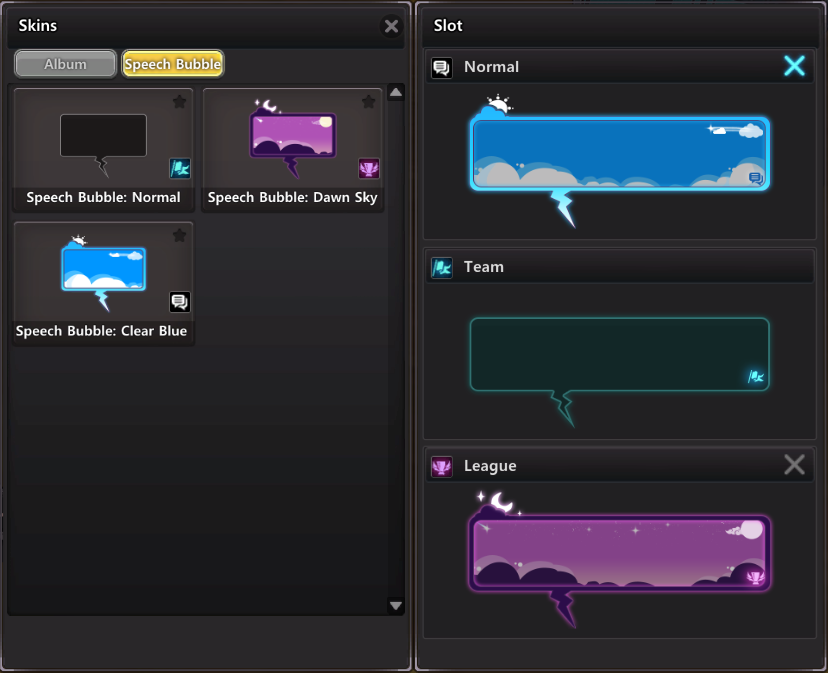This screenshot has width=828, height=673.
Task: Click the flag icon beside Team slot header
Action: tap(441, 268)
